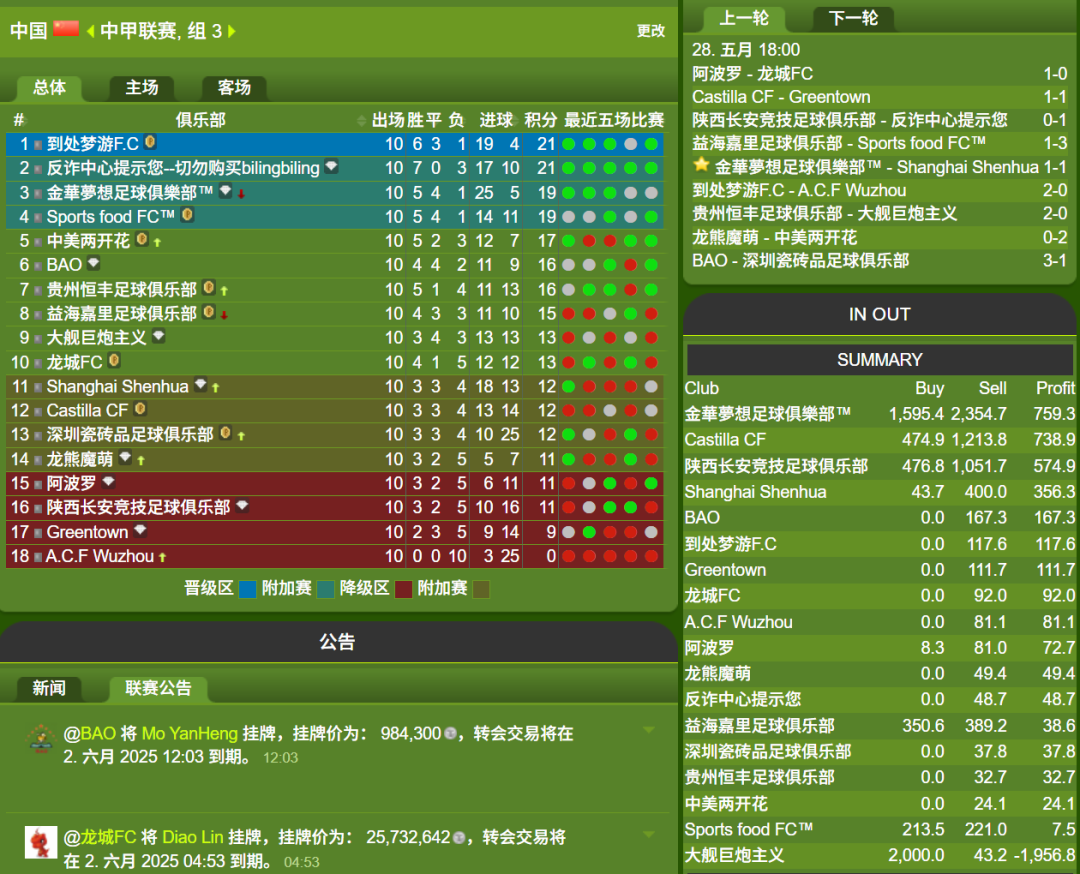This screenshot has height=874, width=1080.
Task: Click the yellow up arrow beside A.C.F Wuzhou
Action: 163,557
